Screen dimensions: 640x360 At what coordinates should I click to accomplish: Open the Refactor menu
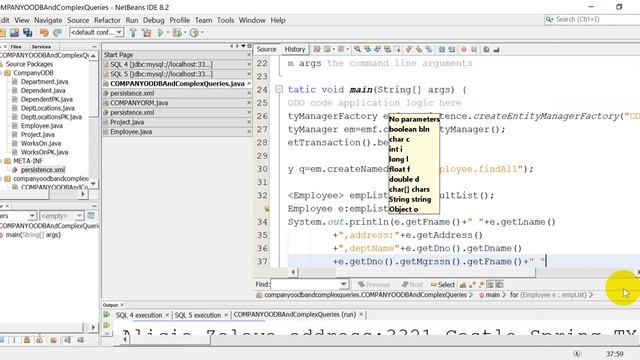tap(107, 20)
